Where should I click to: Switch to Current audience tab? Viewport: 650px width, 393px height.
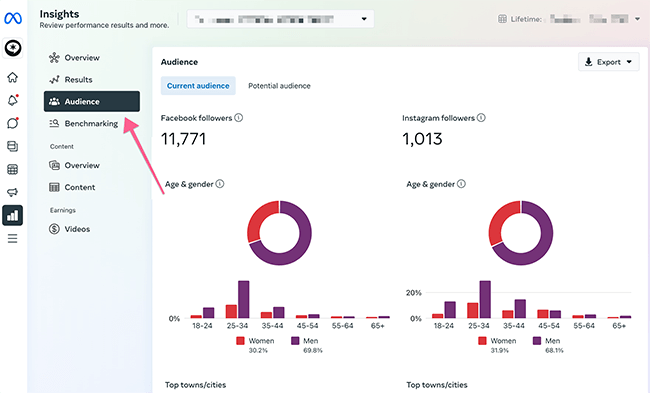[198, 86]
